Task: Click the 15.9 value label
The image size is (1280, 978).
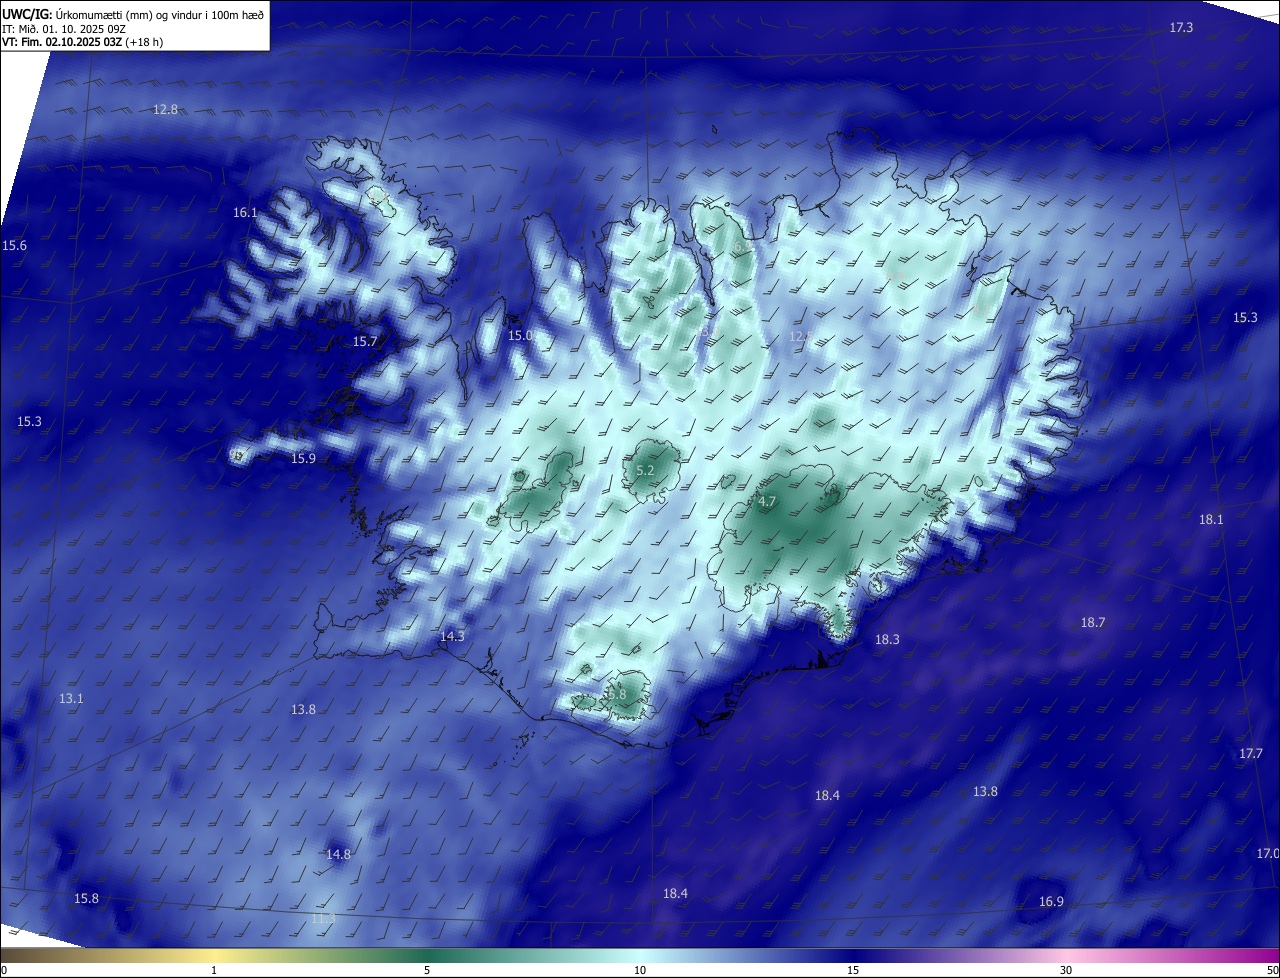Action: pos(303,459)
